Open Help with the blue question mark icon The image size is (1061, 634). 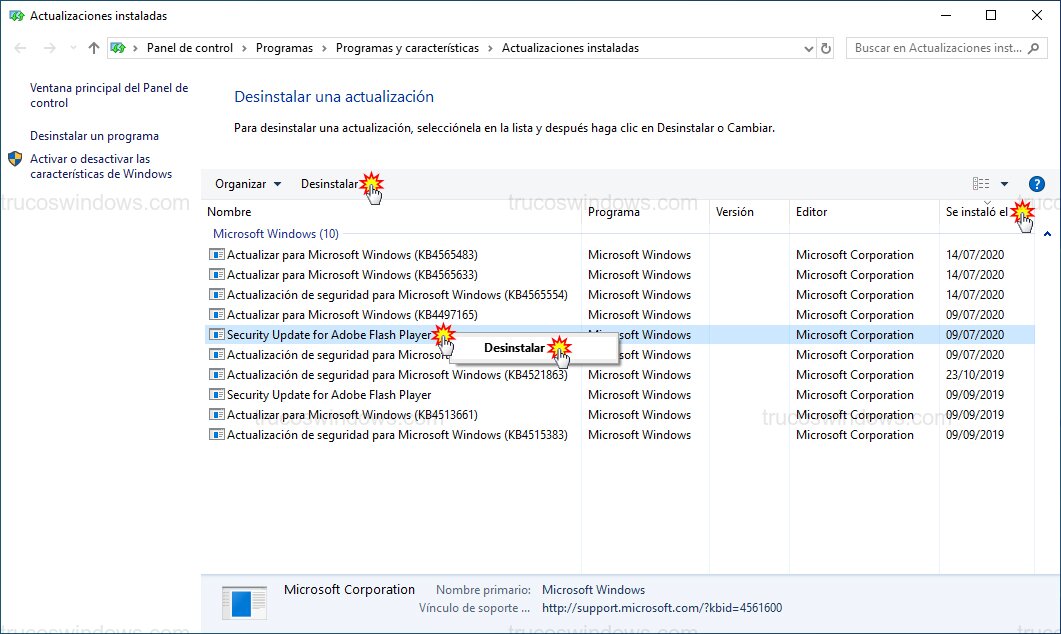click(x=1037, y=183)
